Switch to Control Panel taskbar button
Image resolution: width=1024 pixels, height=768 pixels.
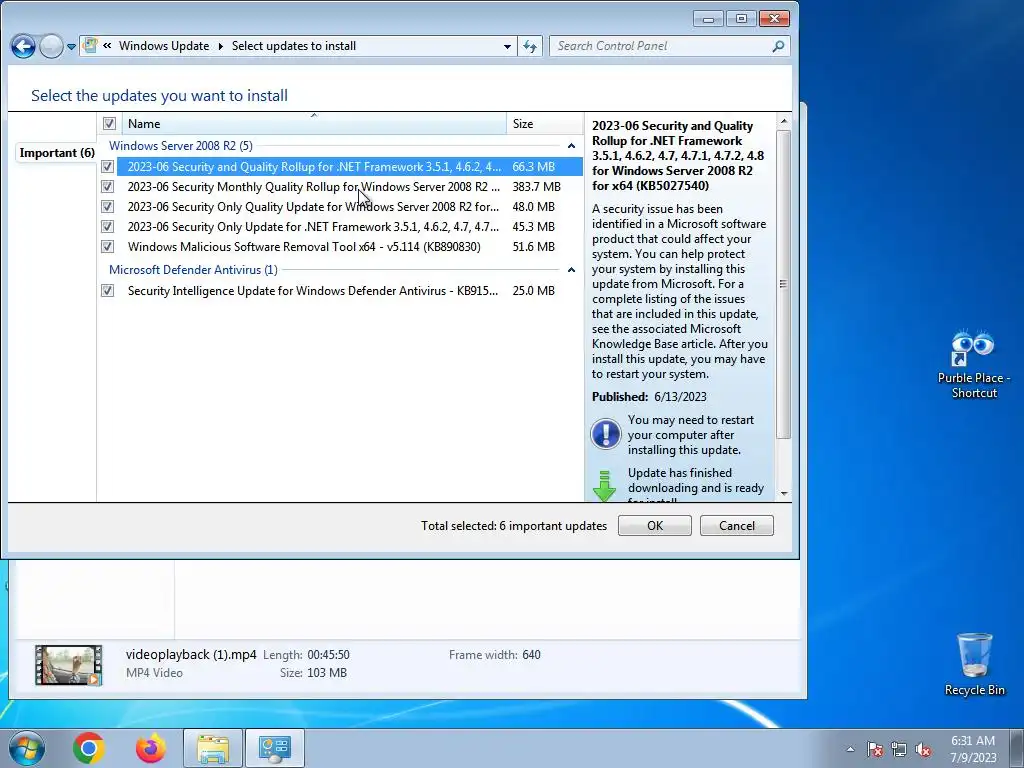coord(274,748)
